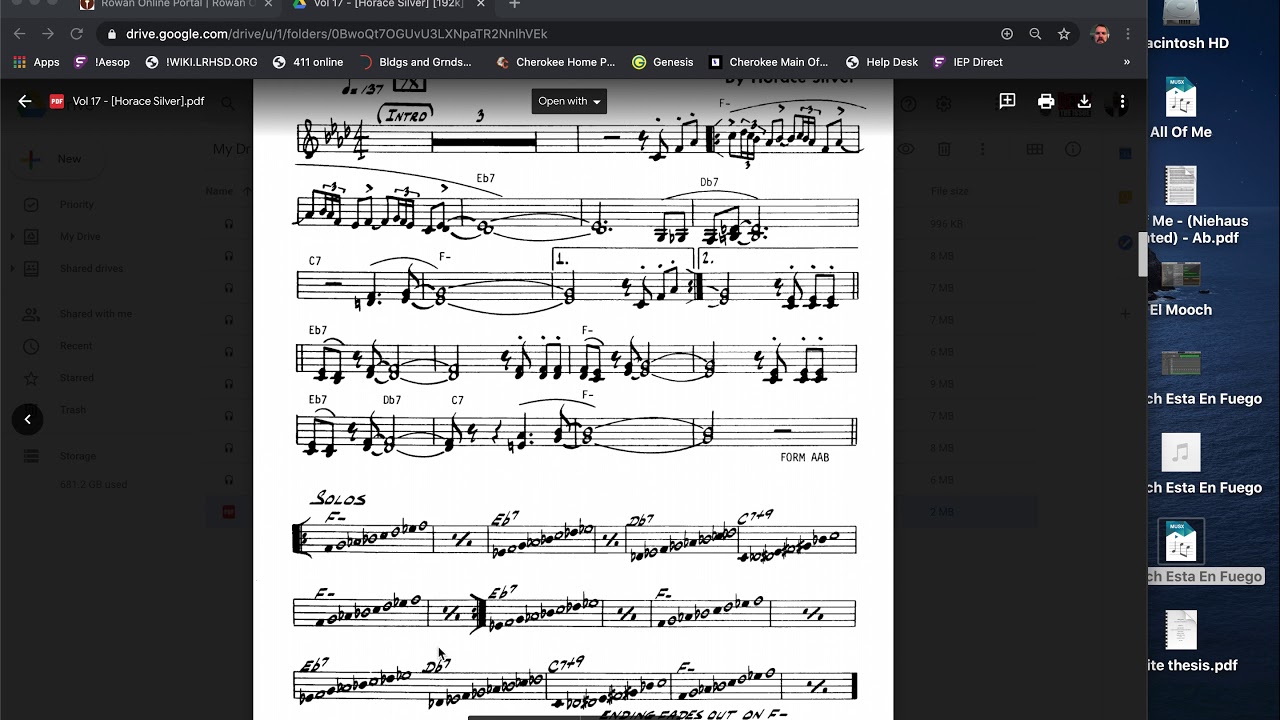Close the Vol 17 Horace Silver tab
Viewport: 1280px width, 720px height.
coord(481,4)
